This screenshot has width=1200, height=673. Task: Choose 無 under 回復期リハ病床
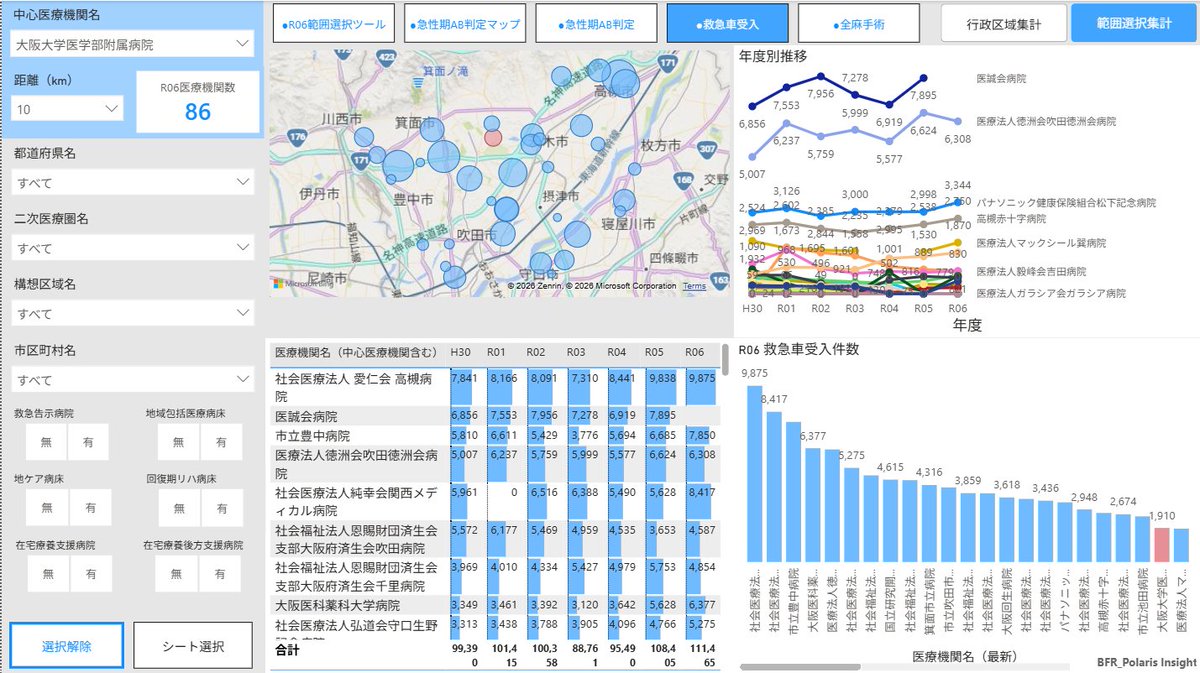178,508
